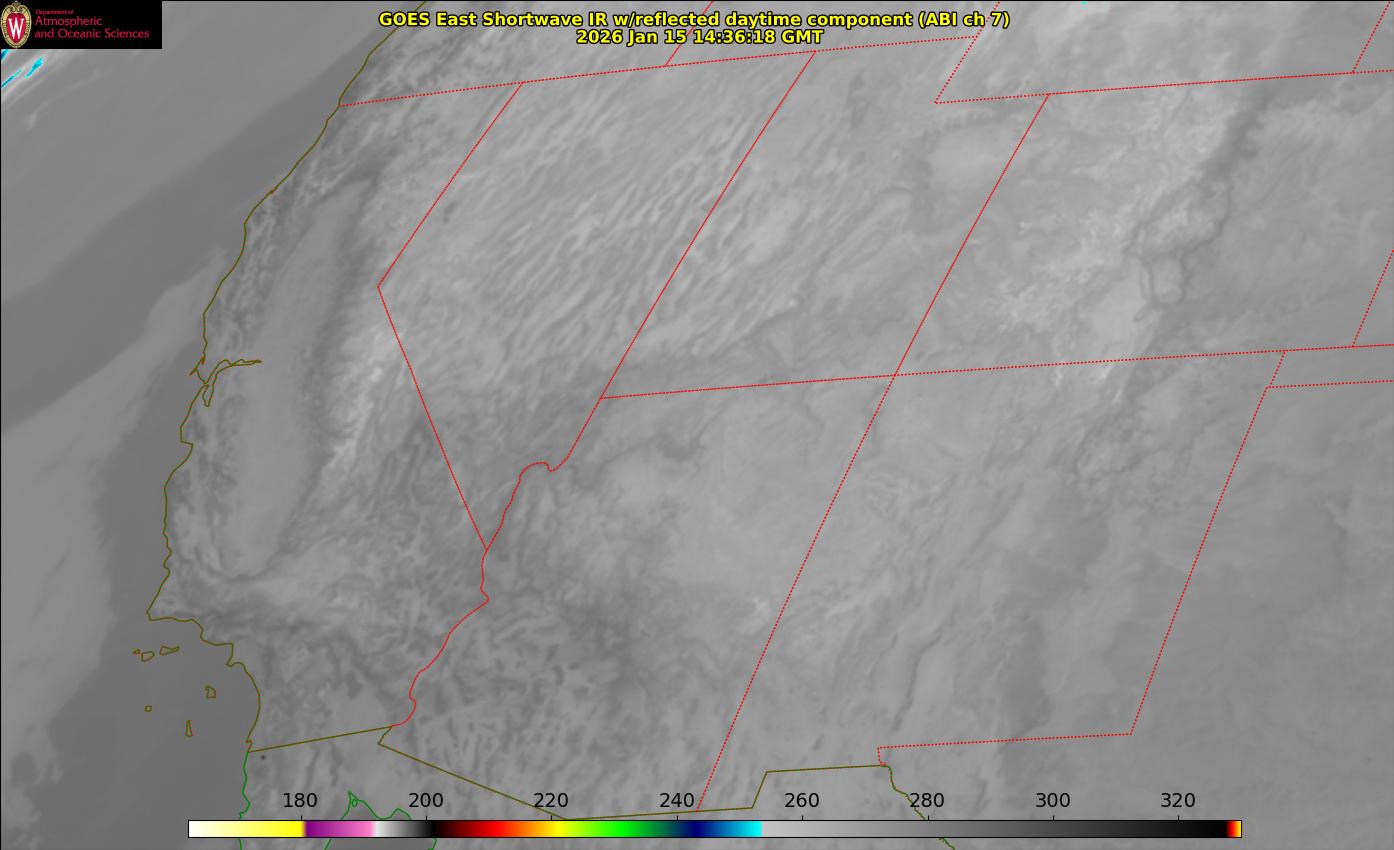Click the 280 temperature scale label
This screenshot has height=850, width=1394.
pyautogui.click(x=927, y=800)
